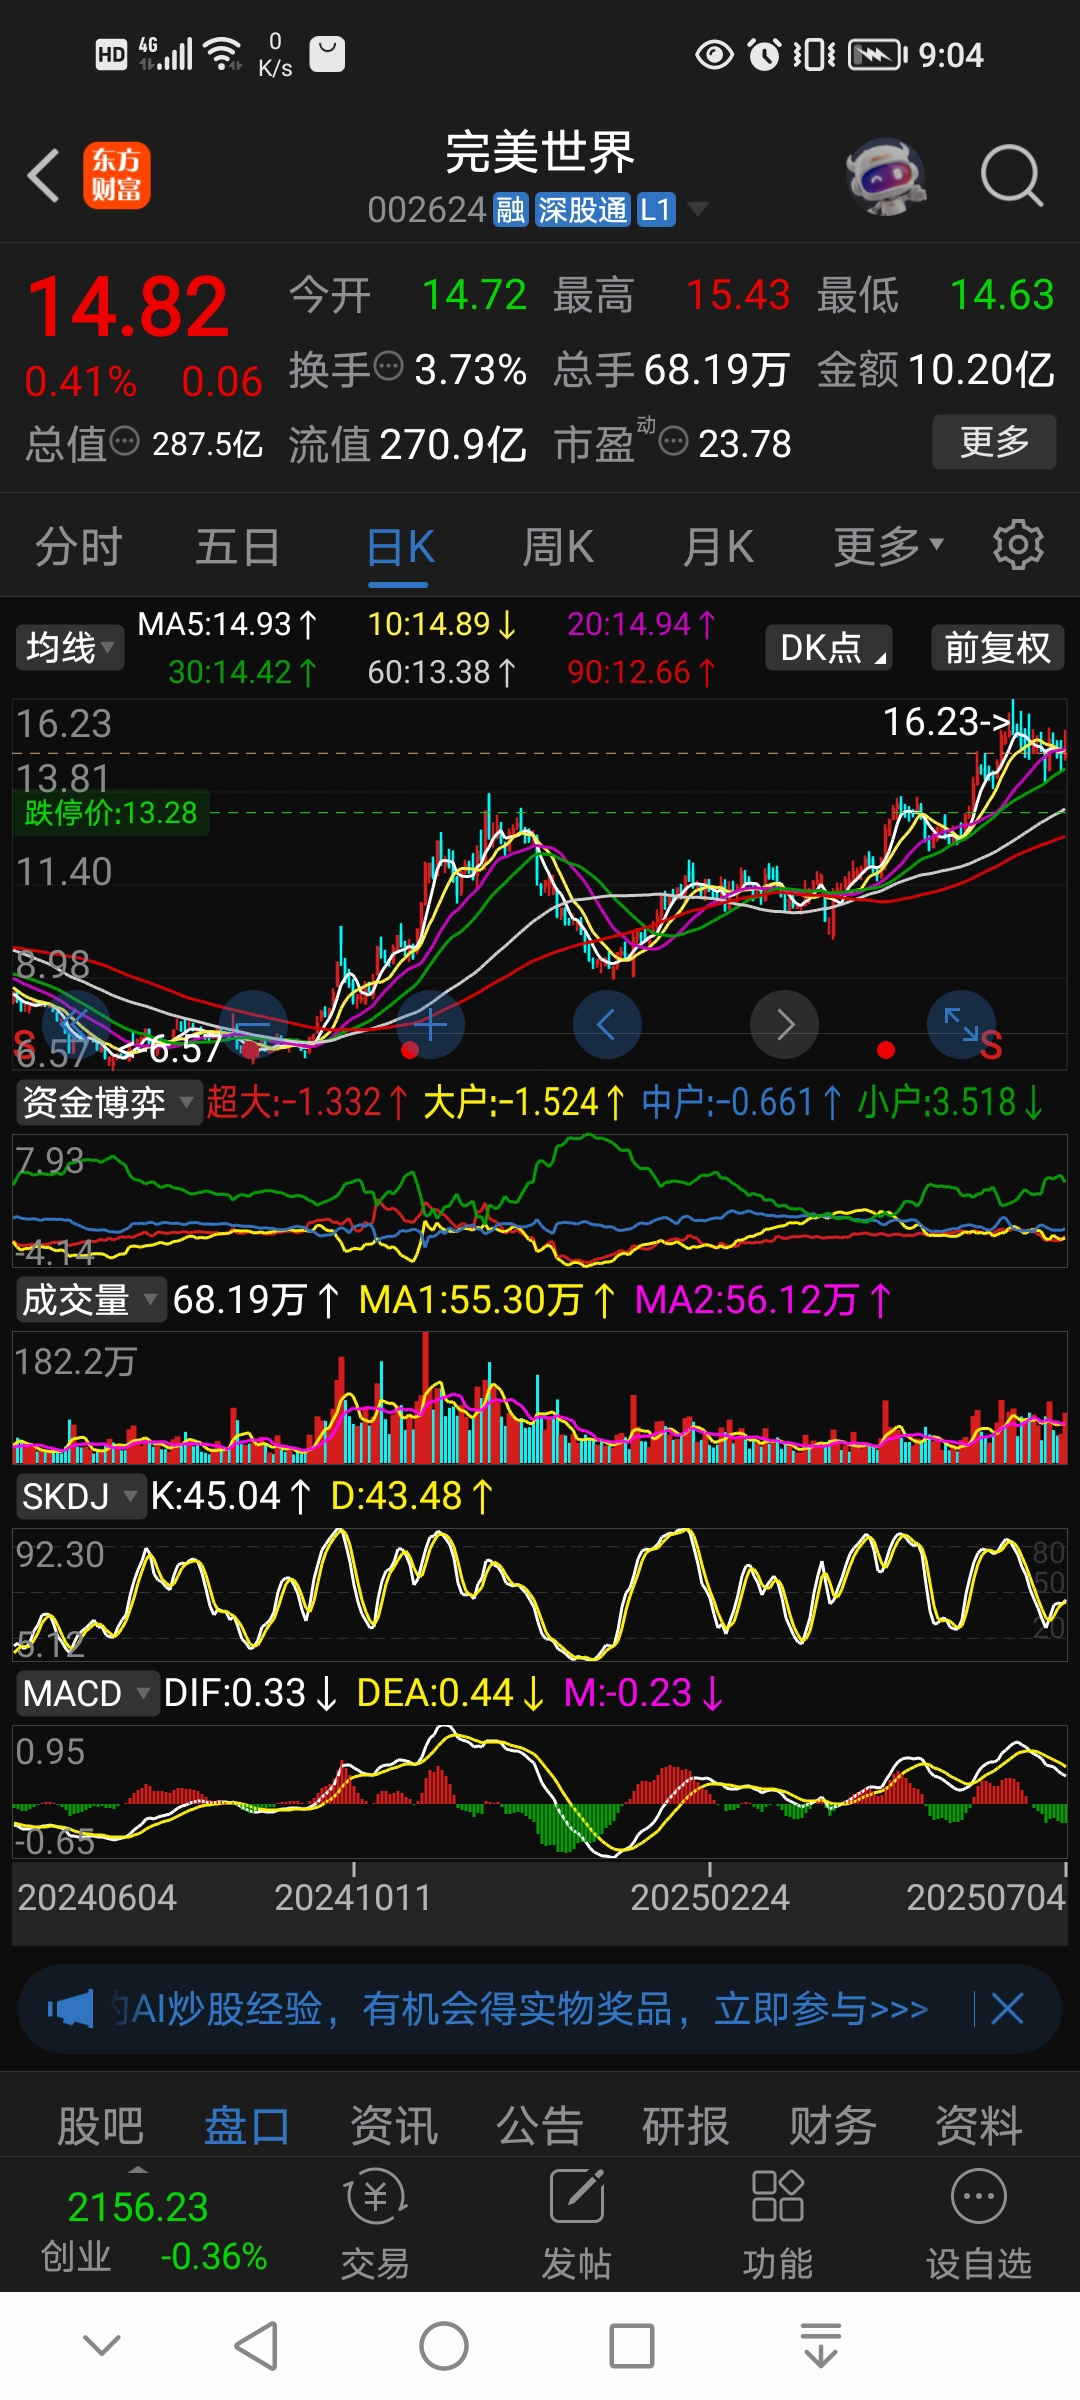Tap the 更多 quote details button

coord(994,441)
